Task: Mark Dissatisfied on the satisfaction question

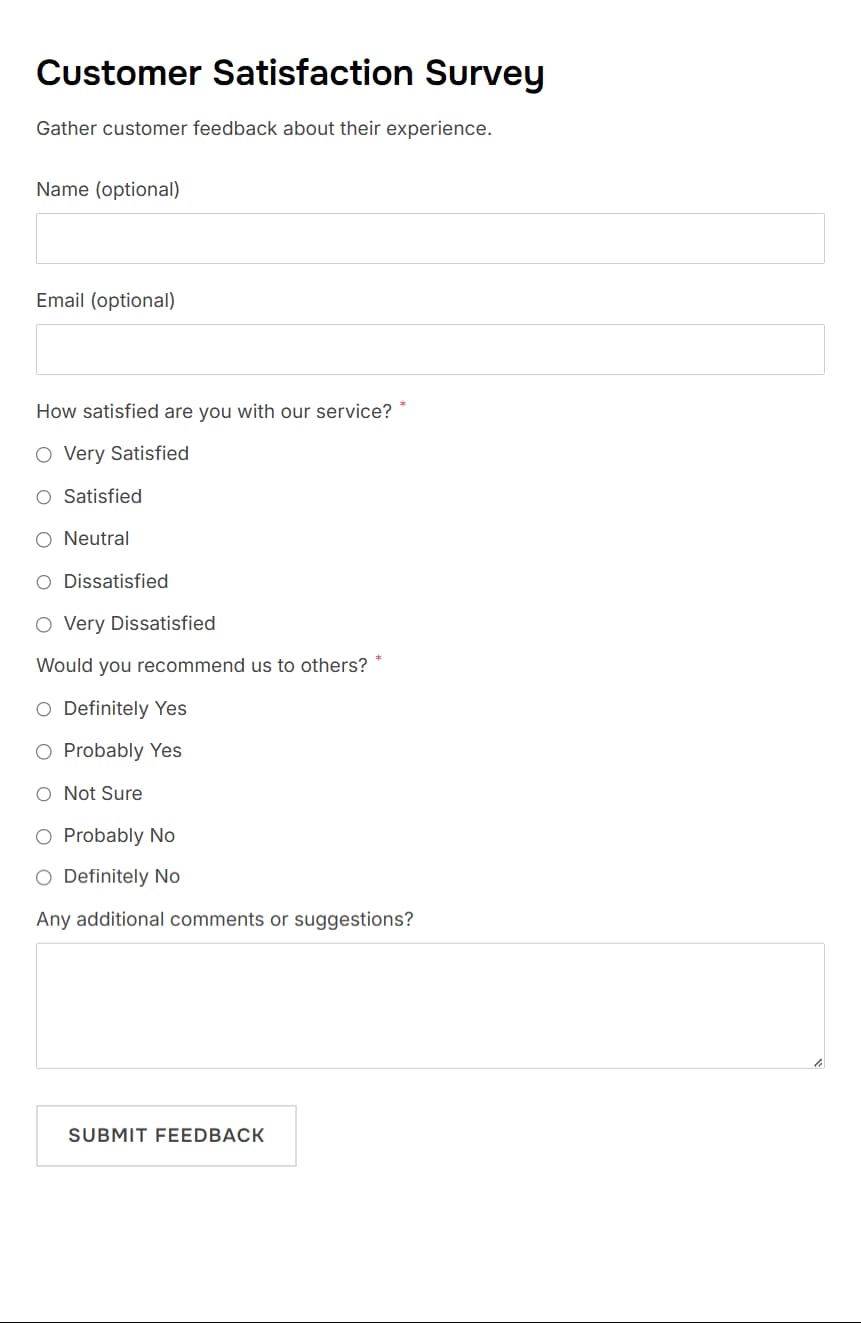Action: coord(44,581)
